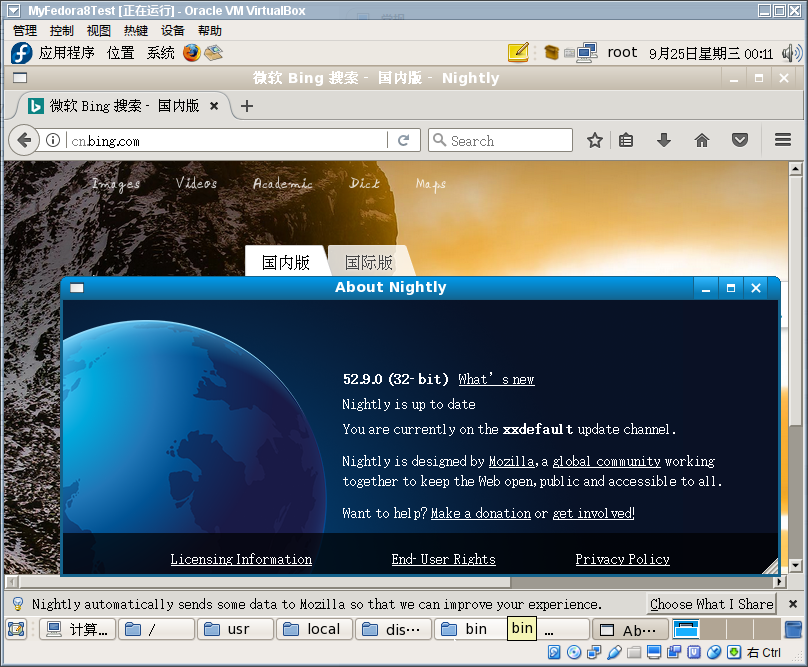
Task: Go back with the browser back arrow
Action: (x=24, y=140)
